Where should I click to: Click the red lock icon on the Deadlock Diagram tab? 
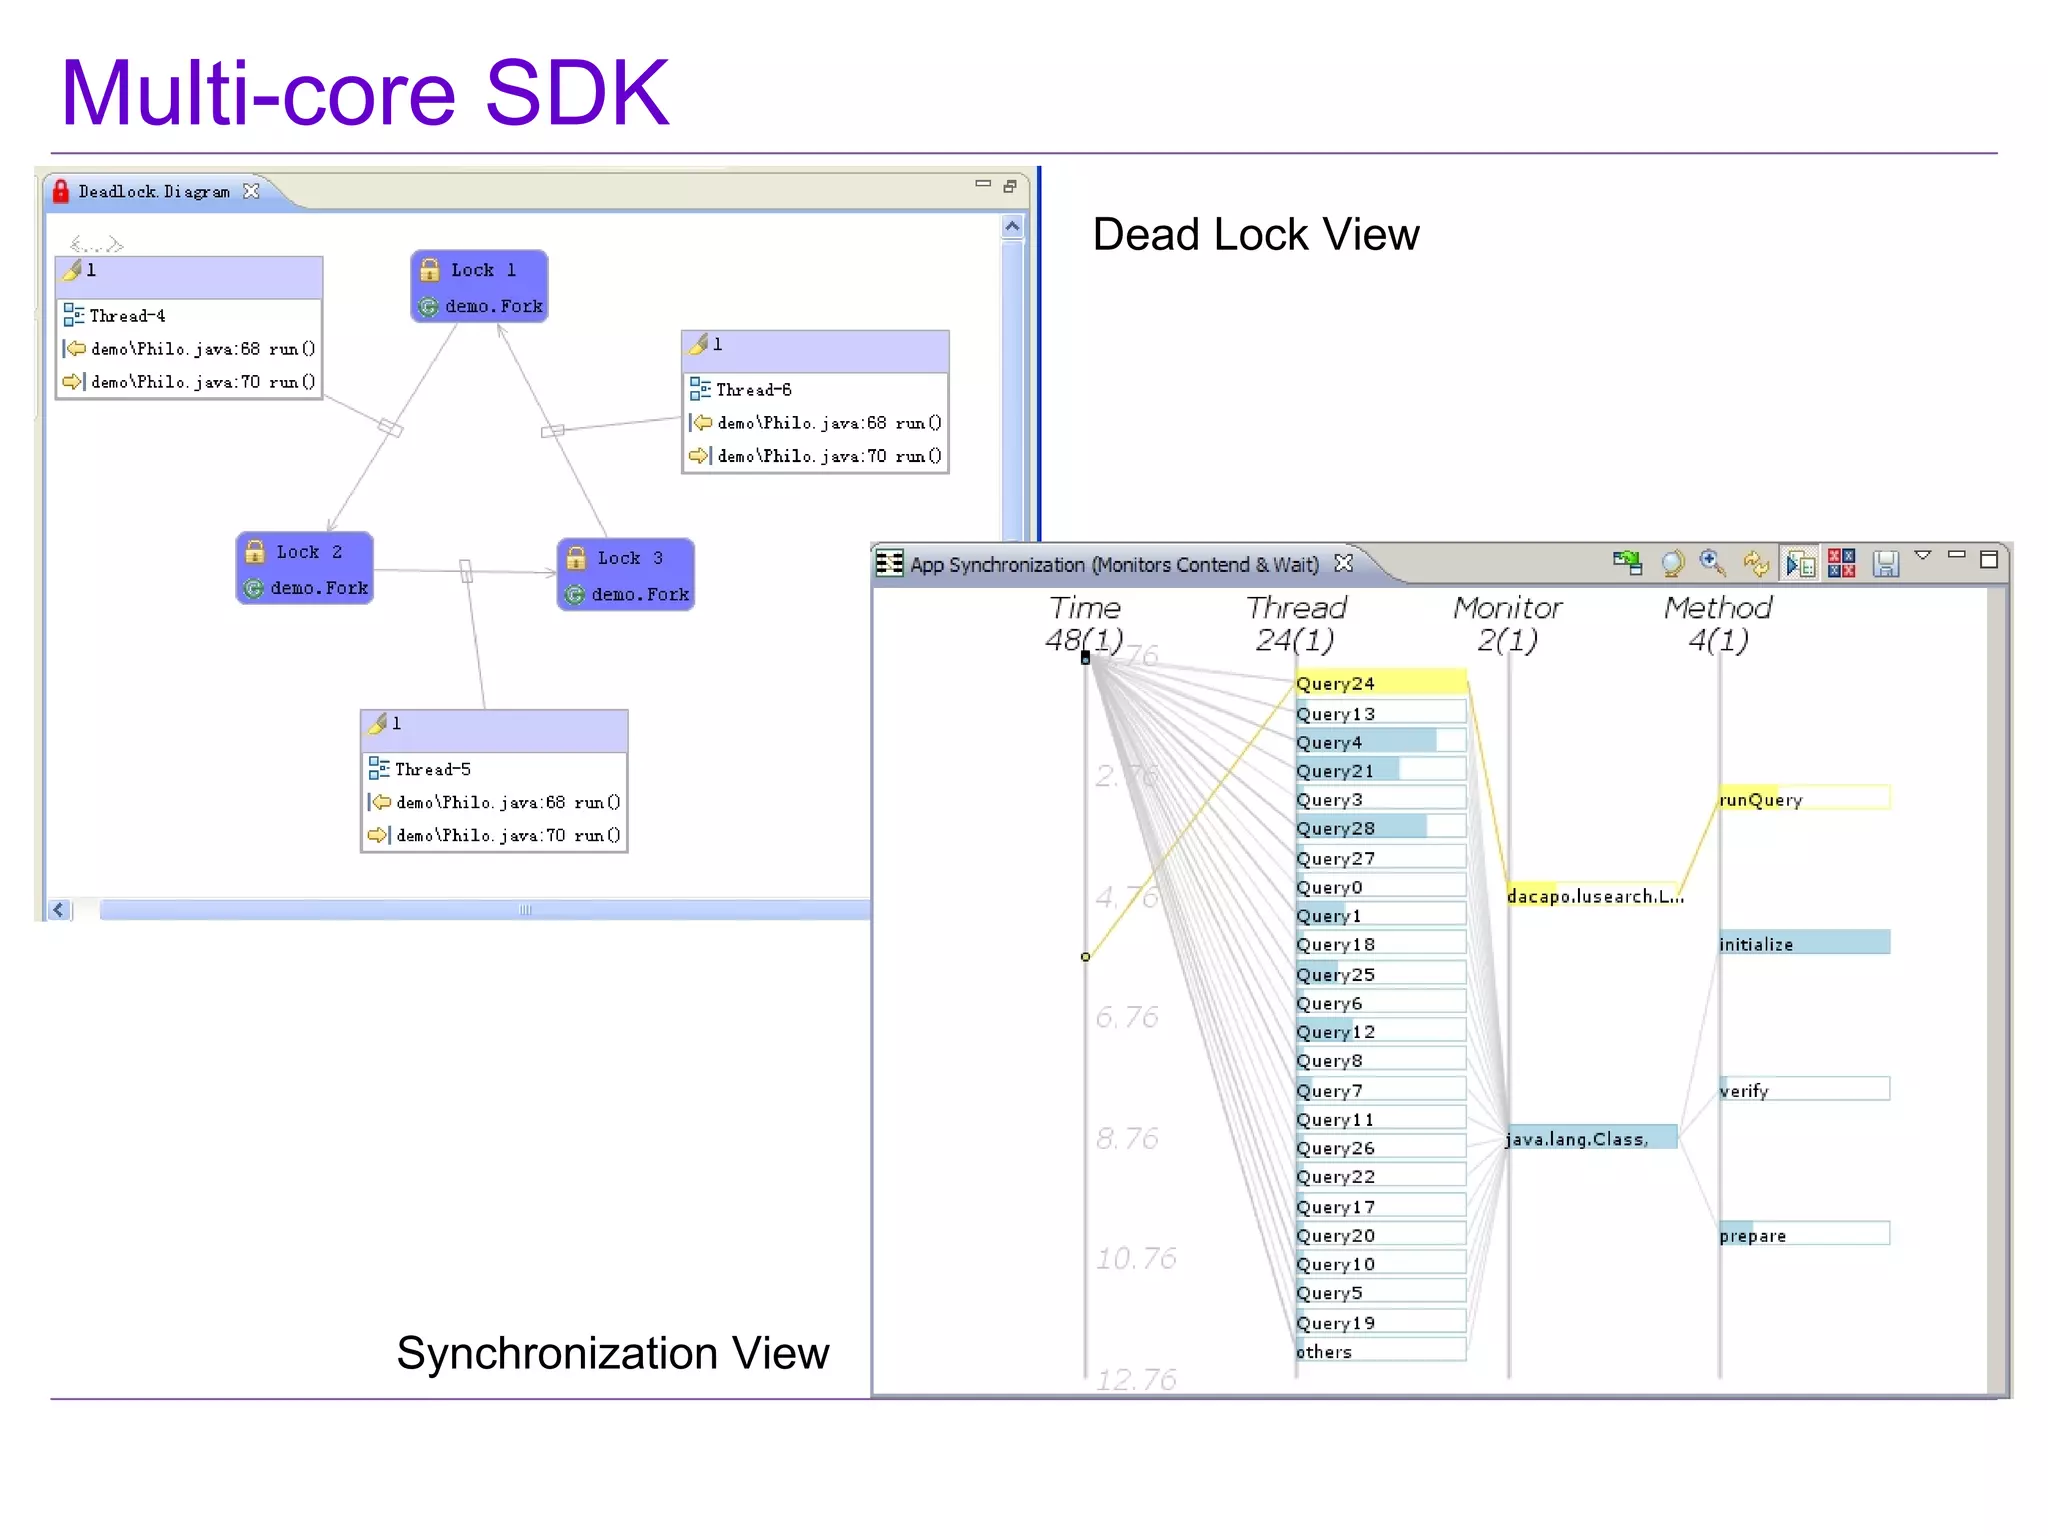(x=61, y=191)
